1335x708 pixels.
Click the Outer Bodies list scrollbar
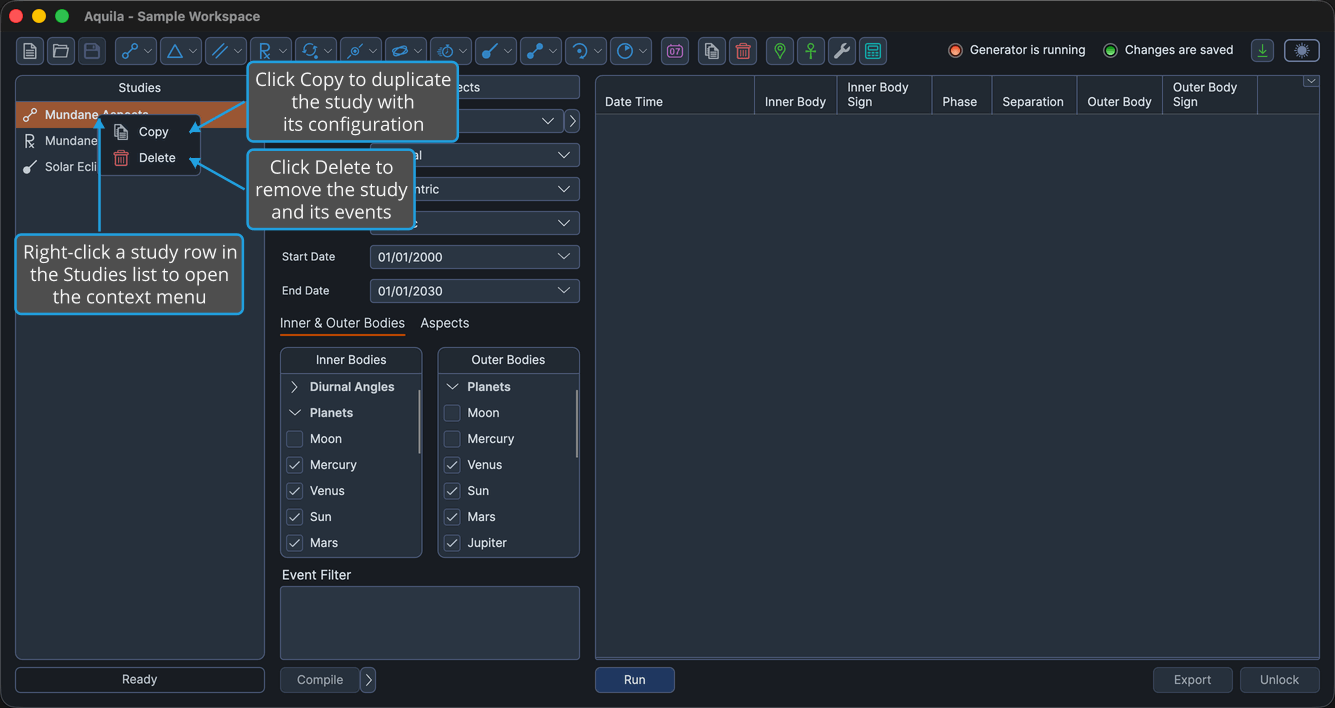click(x=577, y=422)
